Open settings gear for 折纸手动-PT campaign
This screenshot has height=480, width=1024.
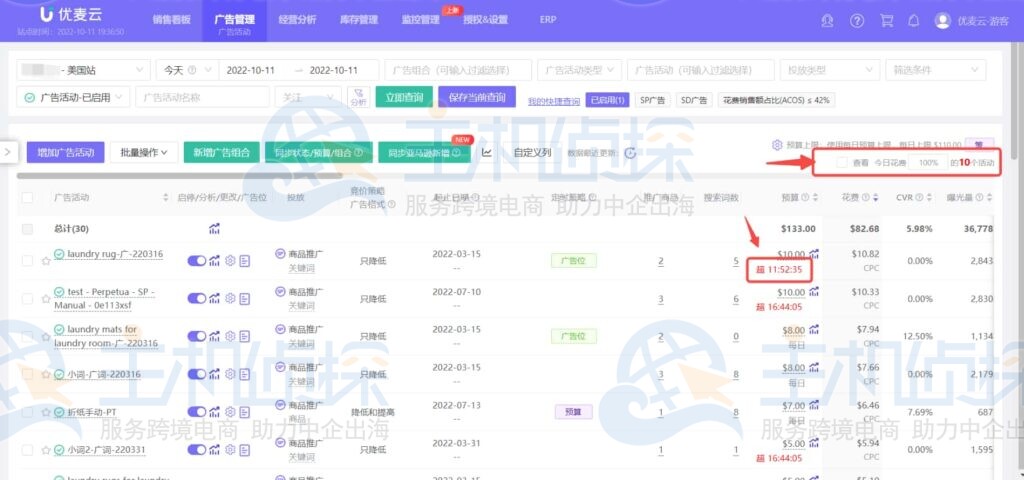pyautogui.click(x=230, y=412)
